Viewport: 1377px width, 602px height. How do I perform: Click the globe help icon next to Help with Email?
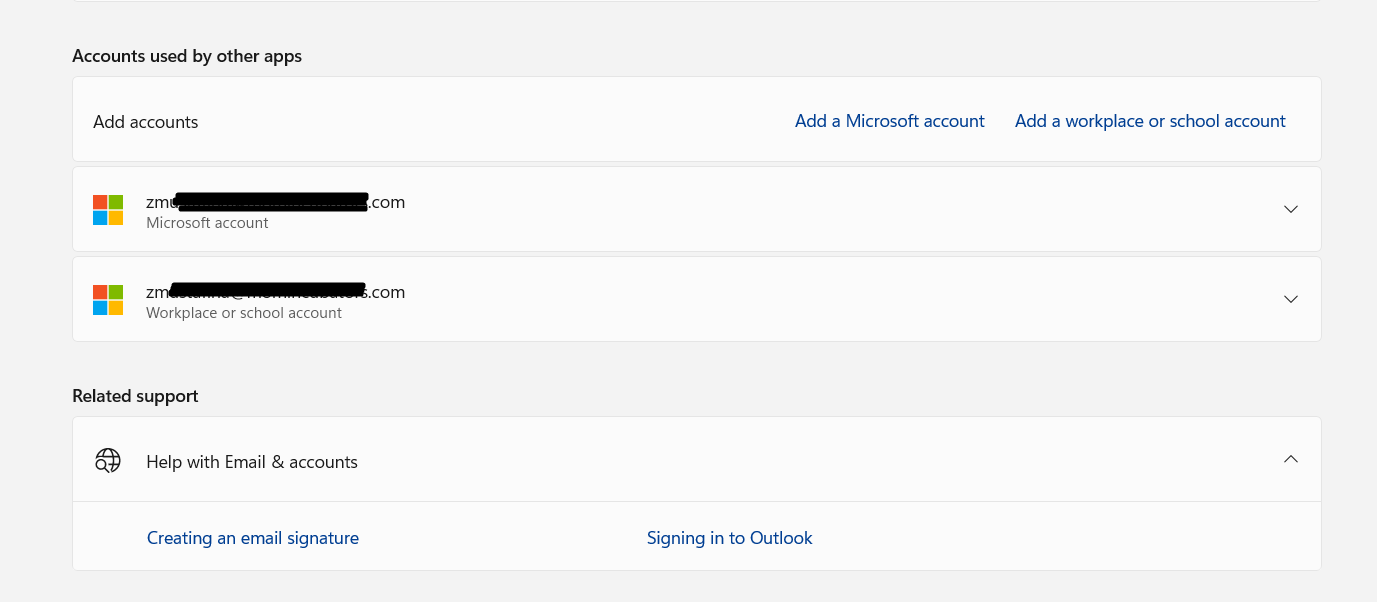pos(107,460)
